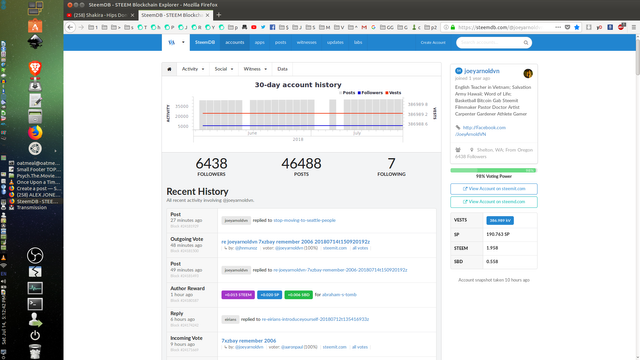Expand the Social dropdown

coord(224,69)
